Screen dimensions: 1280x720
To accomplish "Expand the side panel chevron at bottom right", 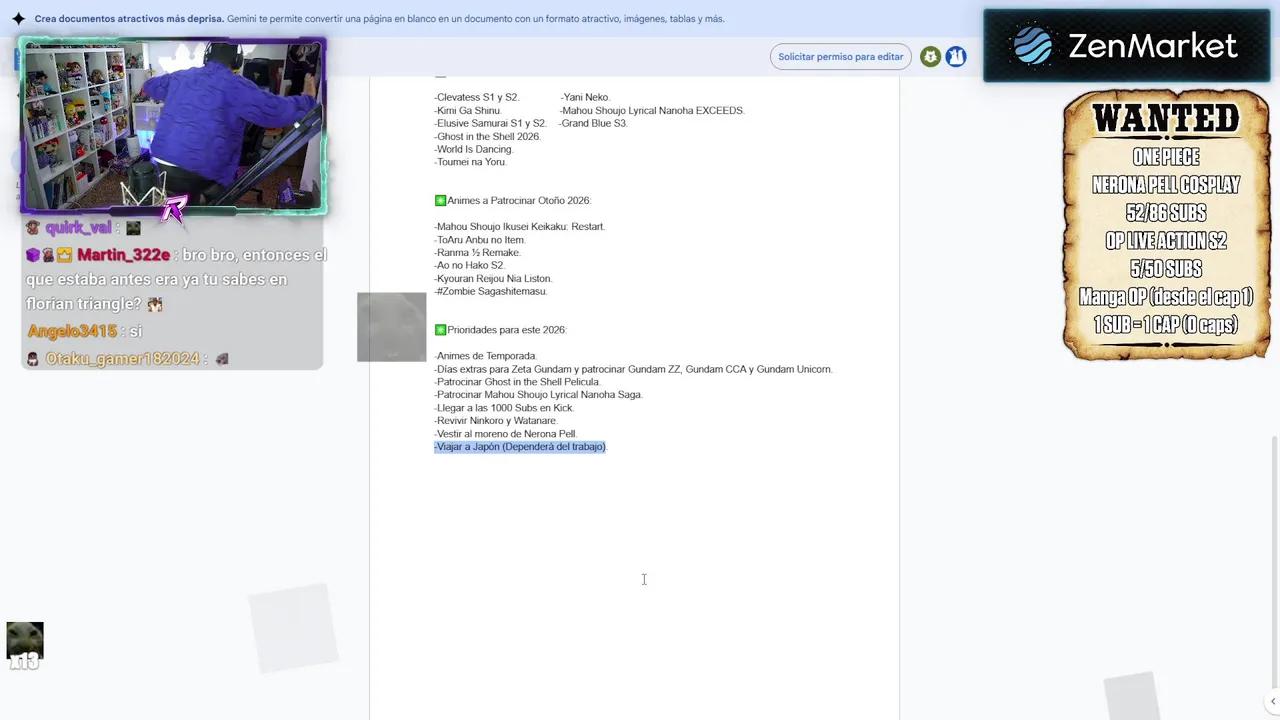I will click(1272, 702).
